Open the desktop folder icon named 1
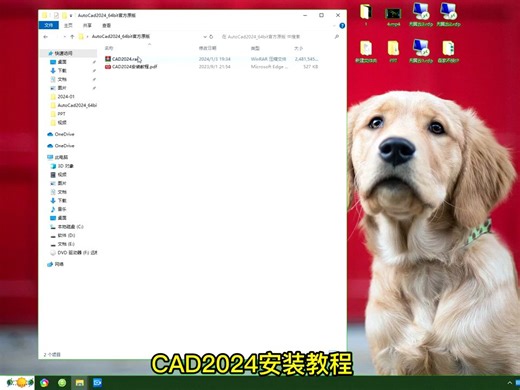520x390 pixels. click(366, 14)
